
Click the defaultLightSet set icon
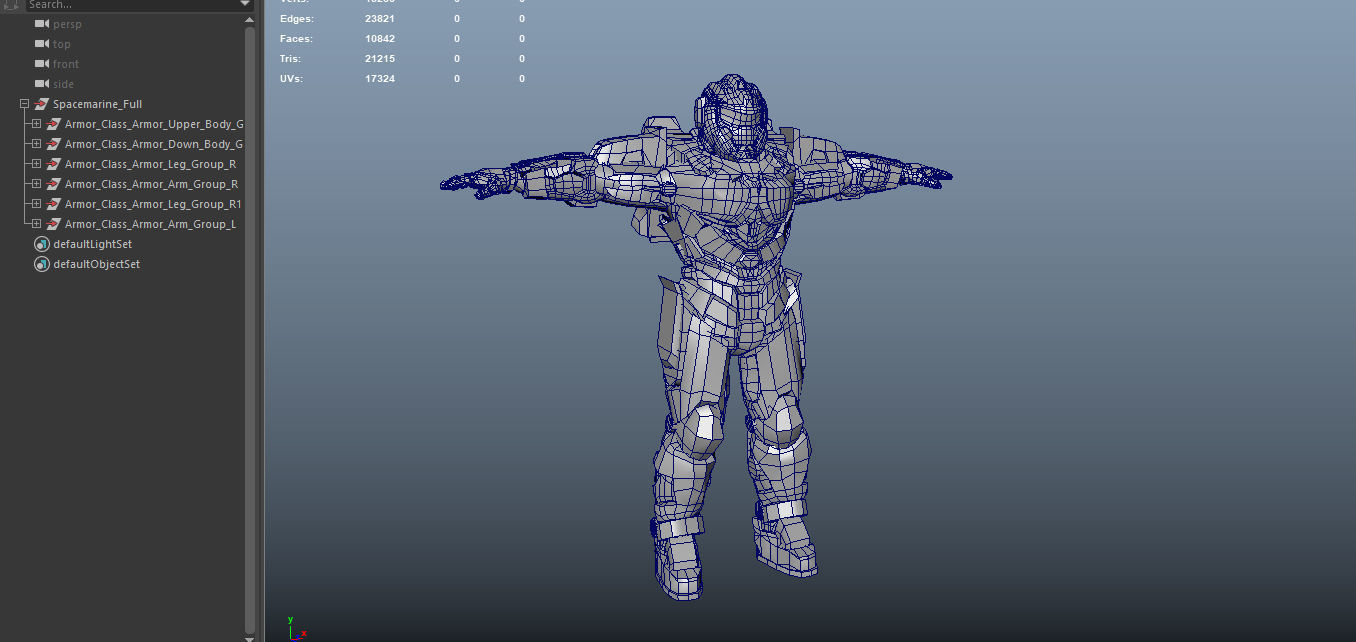(x=42, y=244)
